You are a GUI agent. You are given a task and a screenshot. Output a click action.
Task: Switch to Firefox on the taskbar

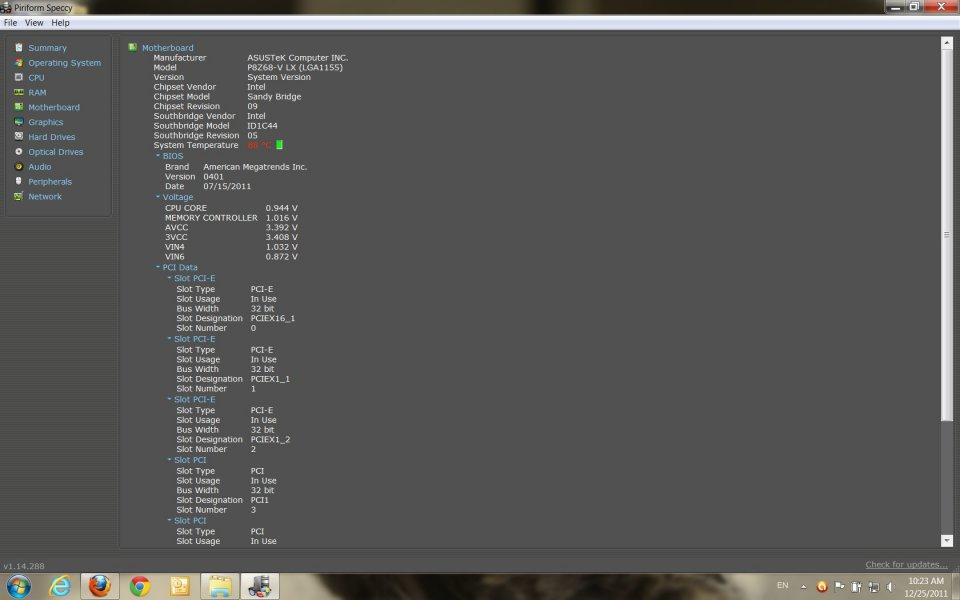99,586
